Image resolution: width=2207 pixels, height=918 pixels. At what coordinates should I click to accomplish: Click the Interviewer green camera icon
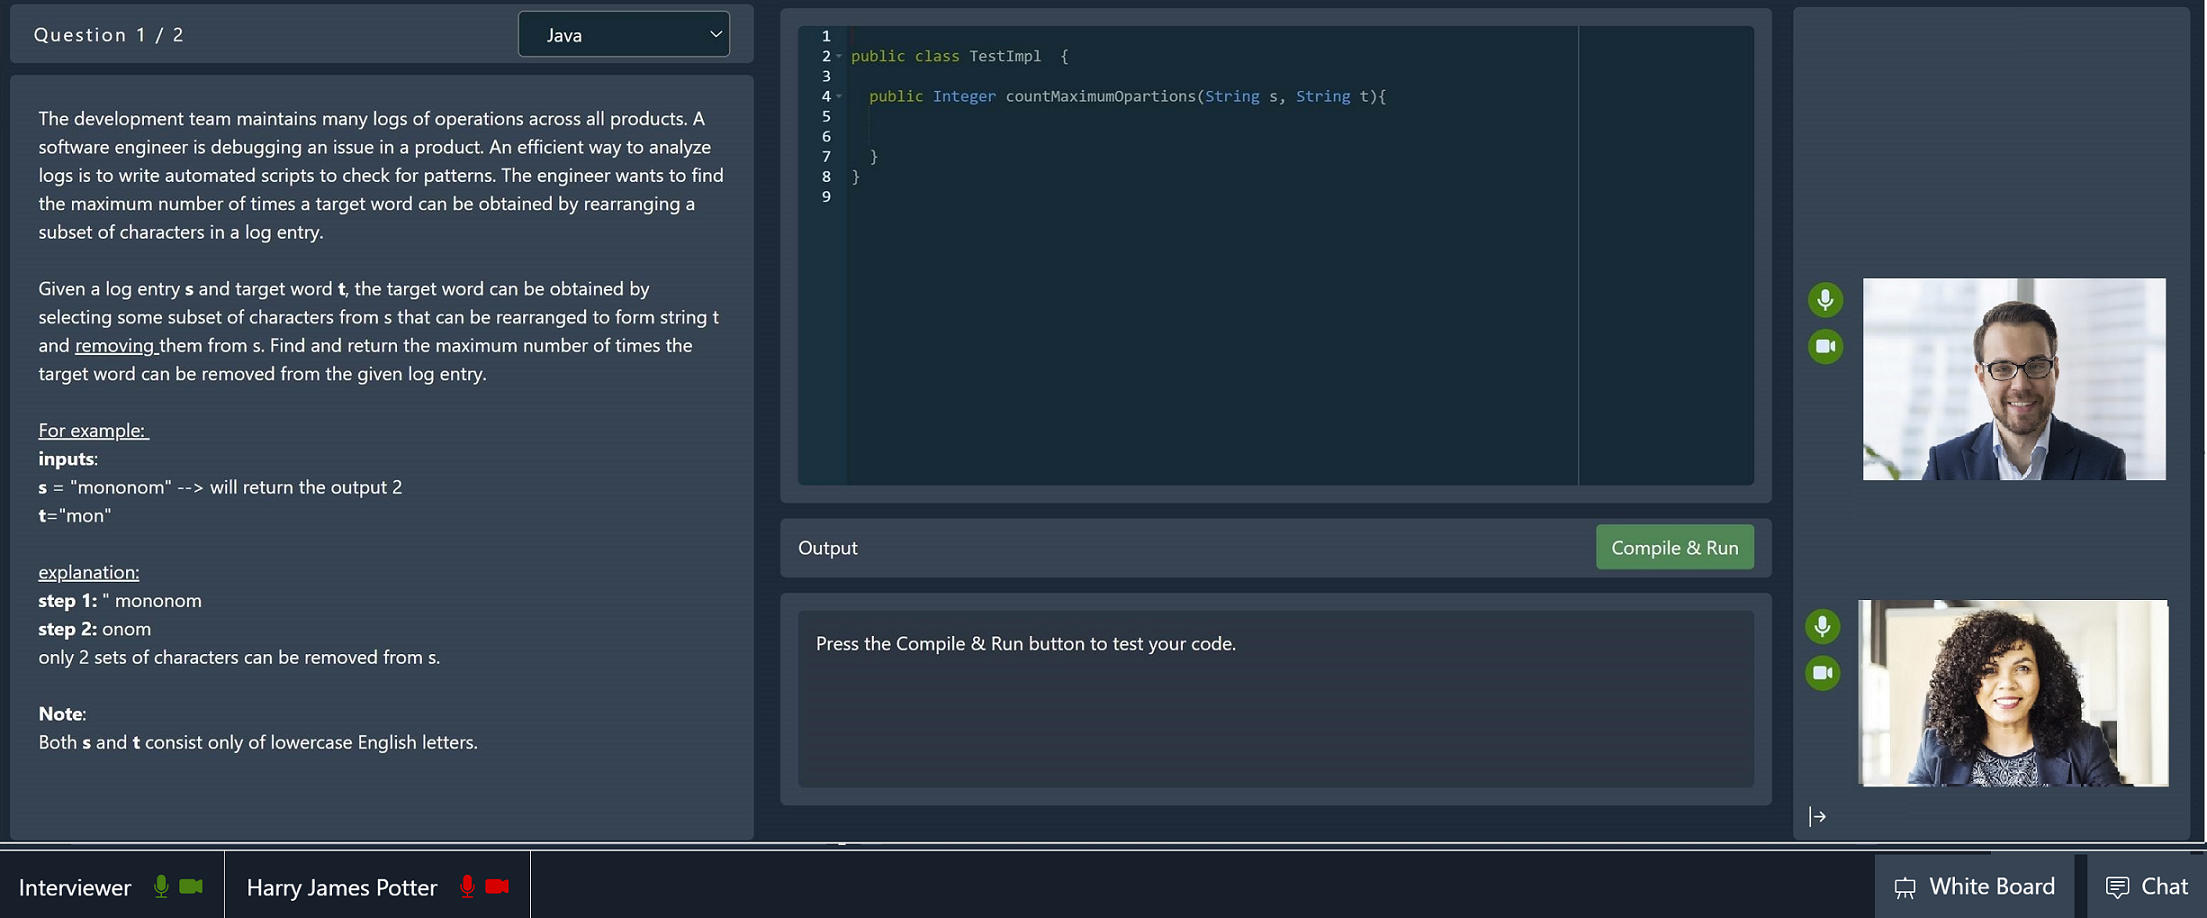(191, 887)
